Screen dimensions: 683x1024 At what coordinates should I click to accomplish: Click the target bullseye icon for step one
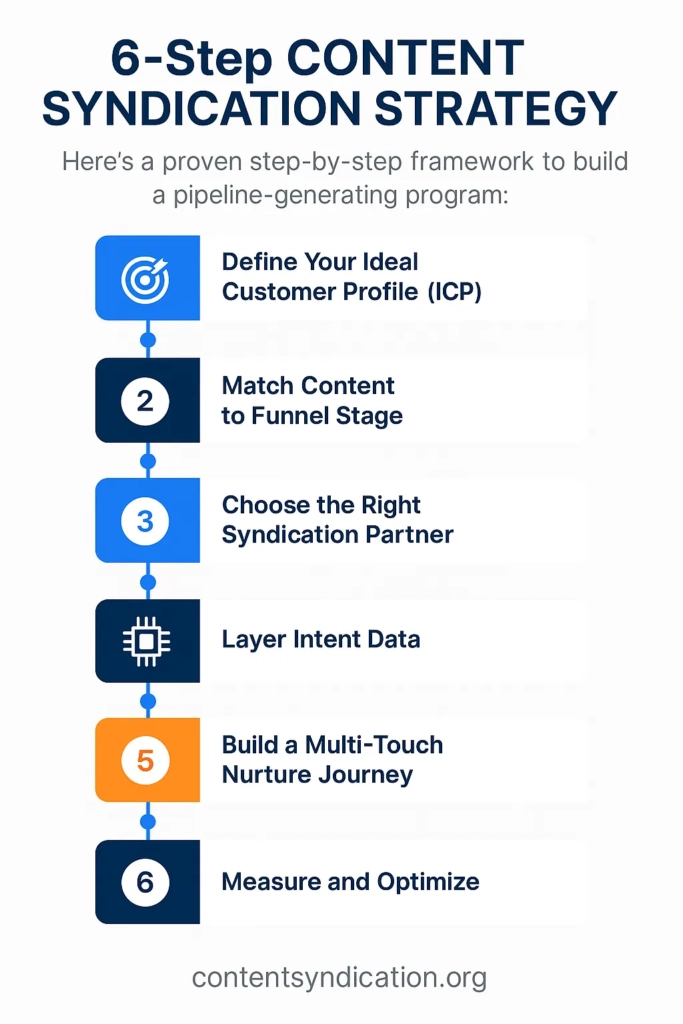click(146, 278)
